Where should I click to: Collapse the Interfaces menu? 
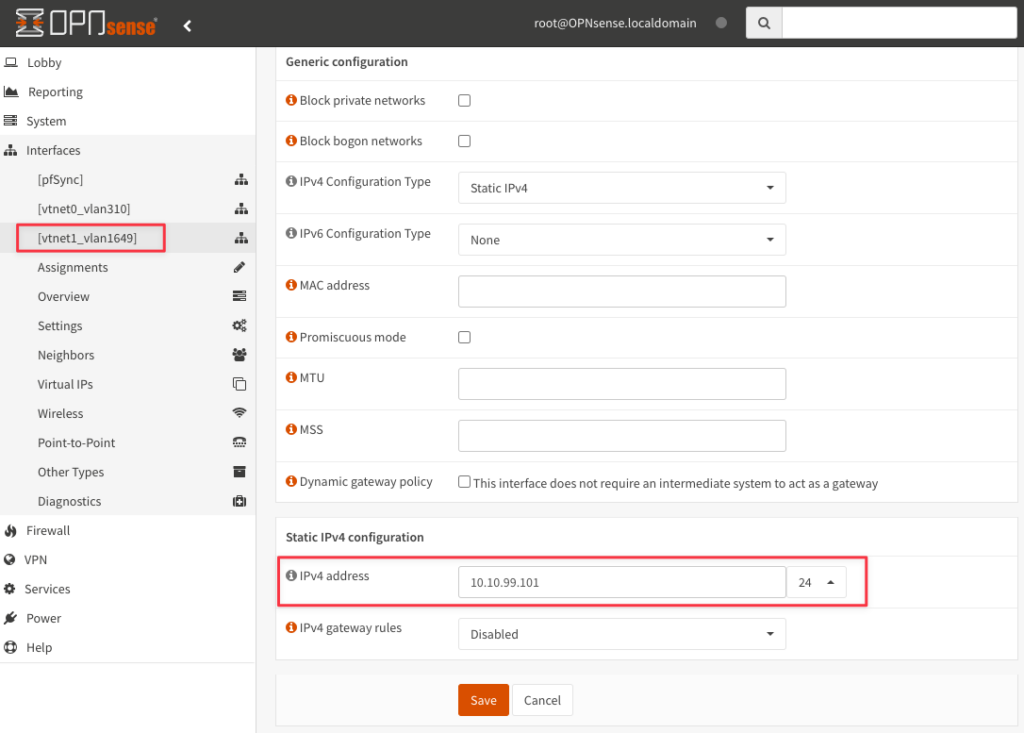coord(54,150)
